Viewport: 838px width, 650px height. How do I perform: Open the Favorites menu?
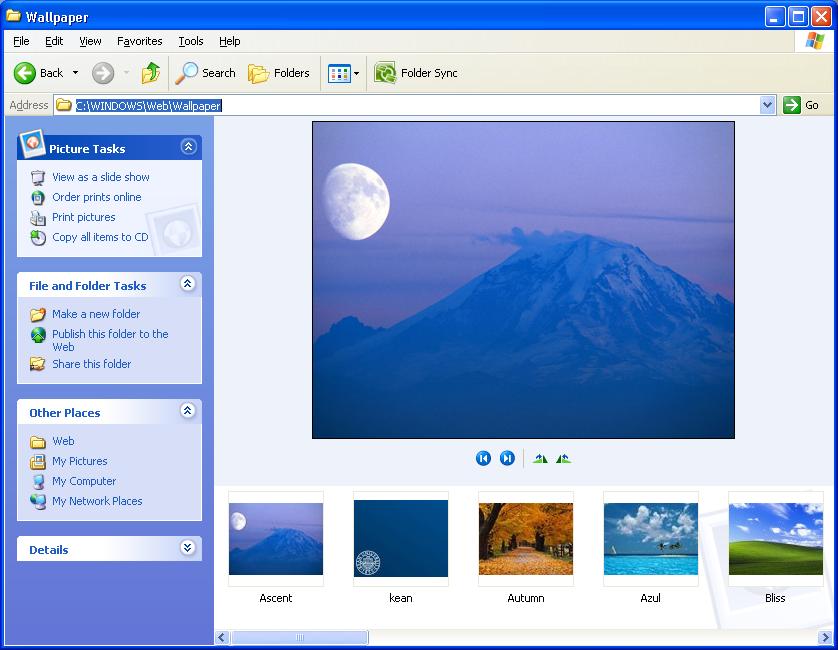(x=139, y=41)
